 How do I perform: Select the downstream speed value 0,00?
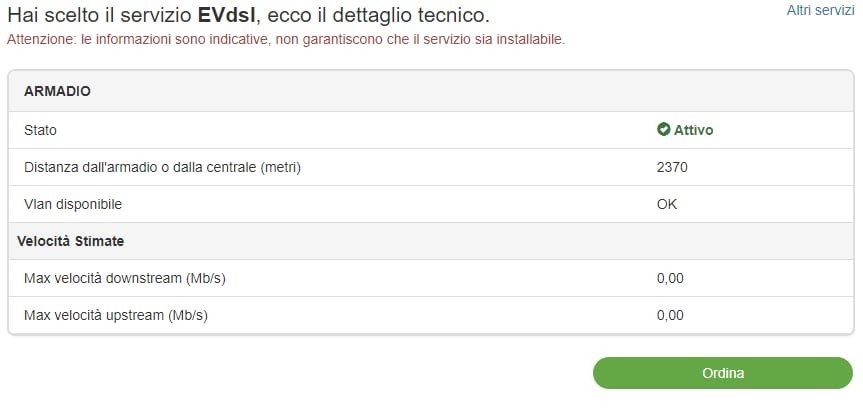(x=670, y=278)
